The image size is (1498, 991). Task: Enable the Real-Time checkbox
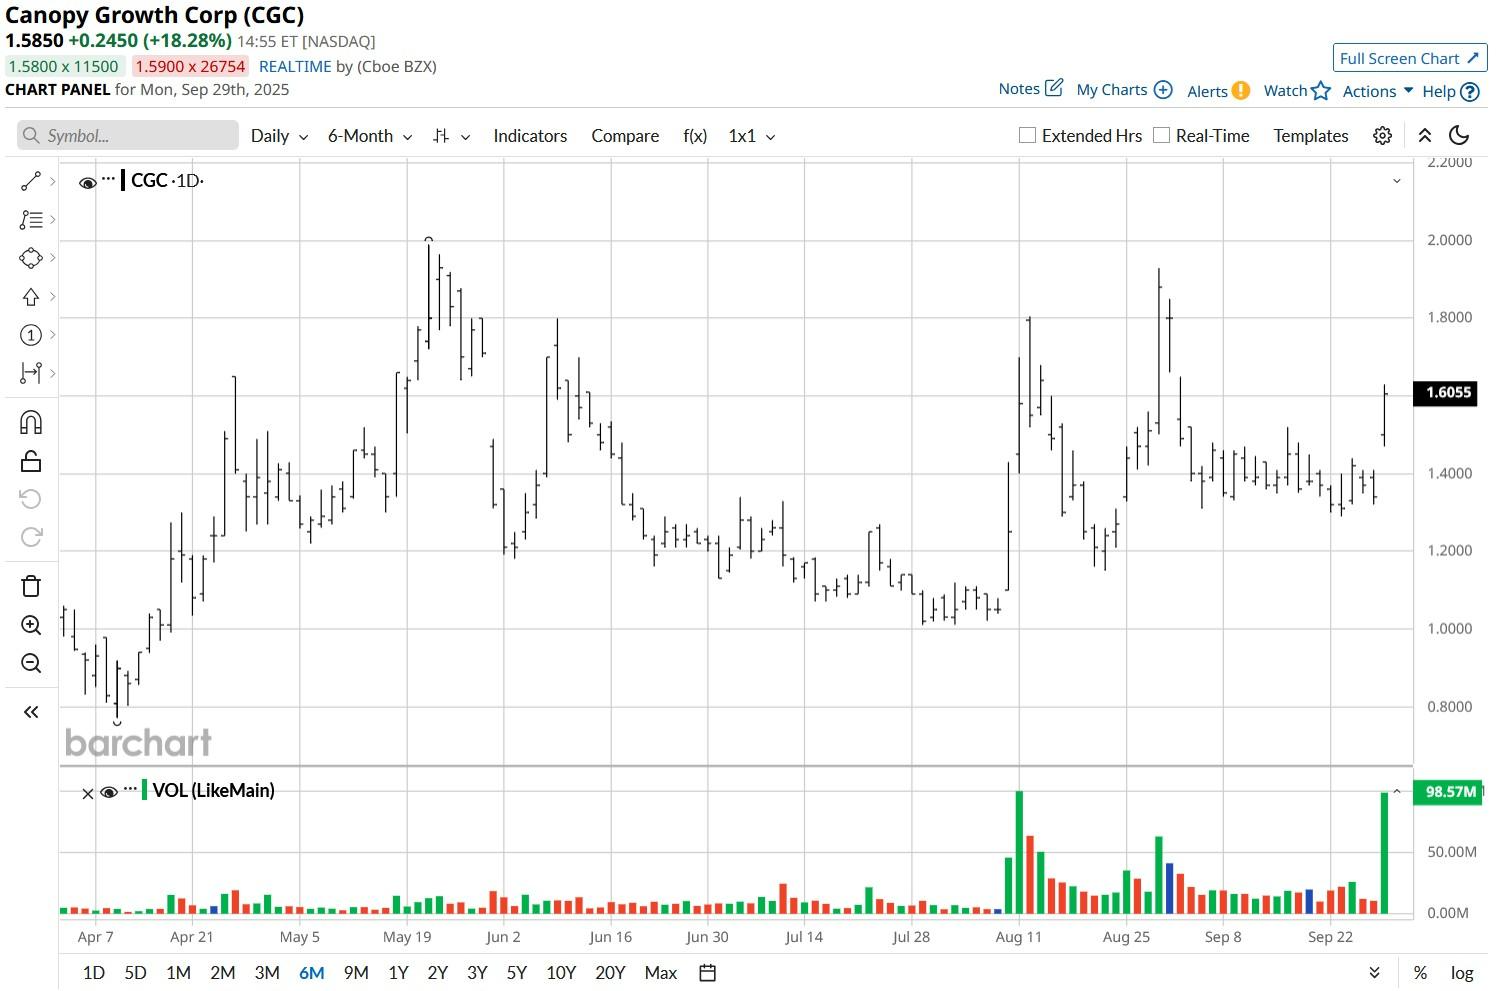point(1161,135)
